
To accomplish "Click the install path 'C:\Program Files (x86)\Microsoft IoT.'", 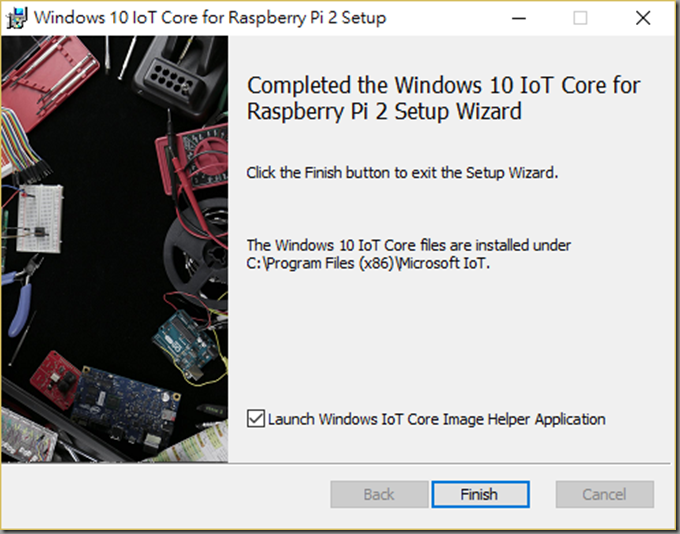I will point(368,263).
